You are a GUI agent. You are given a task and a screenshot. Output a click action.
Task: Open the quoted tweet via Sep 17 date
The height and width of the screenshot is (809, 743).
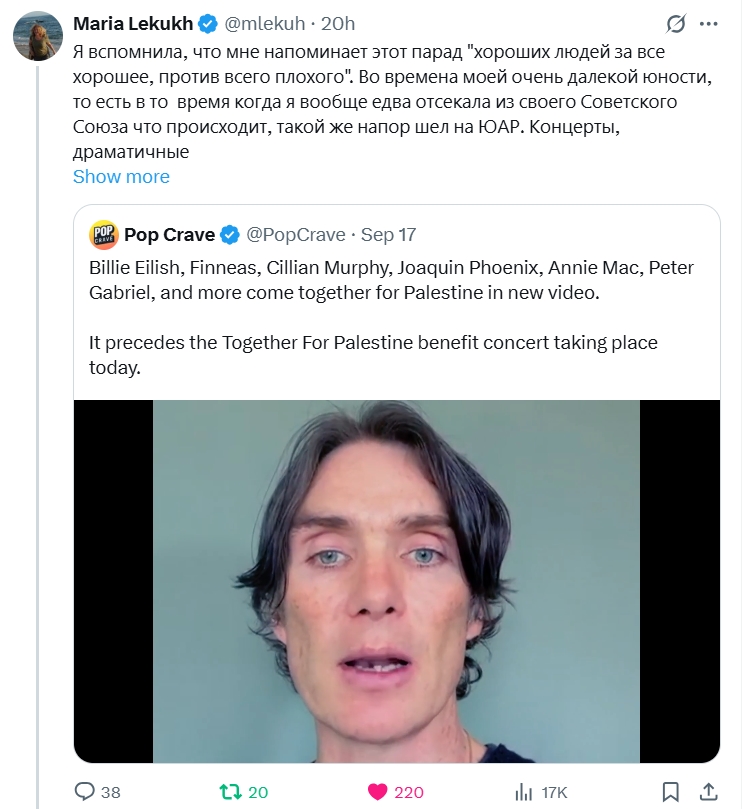coord(388,235)
